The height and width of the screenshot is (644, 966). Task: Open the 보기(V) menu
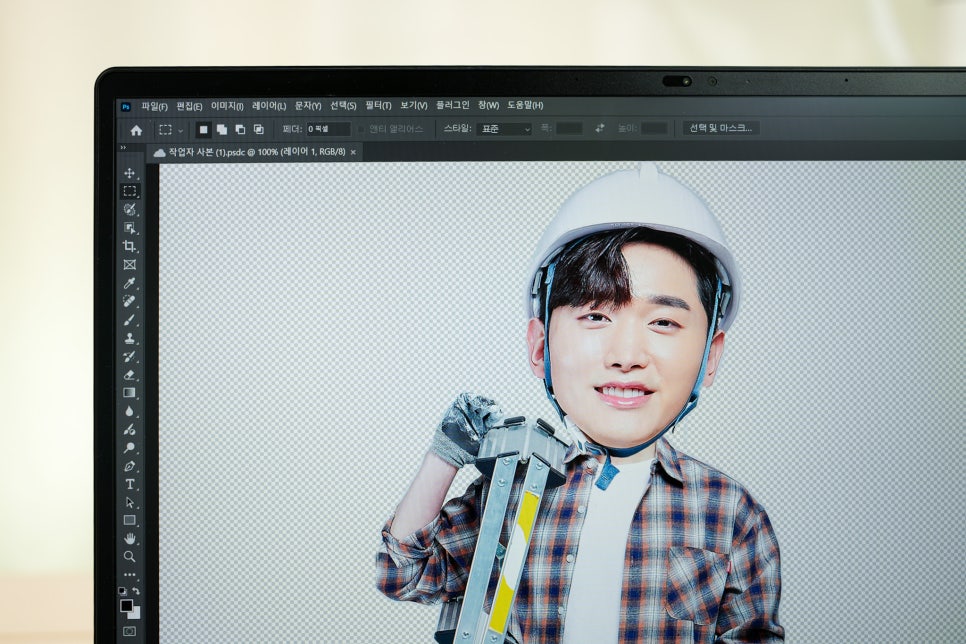414,106
